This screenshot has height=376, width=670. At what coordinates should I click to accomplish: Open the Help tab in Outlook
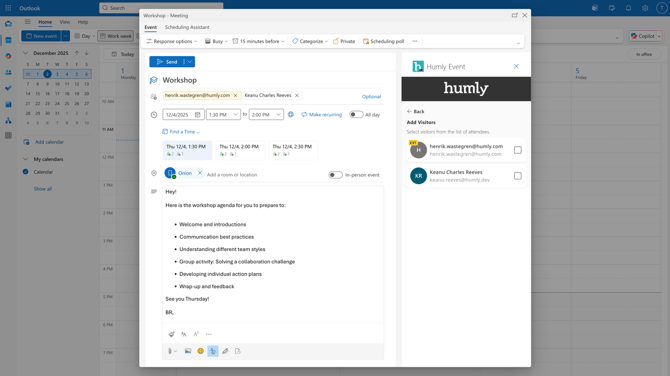click(83, 22)
